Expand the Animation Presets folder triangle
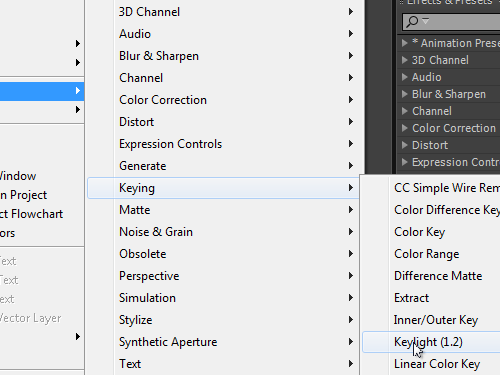The height and width of the screenshot is (375, 500). [x=405, y=43]
